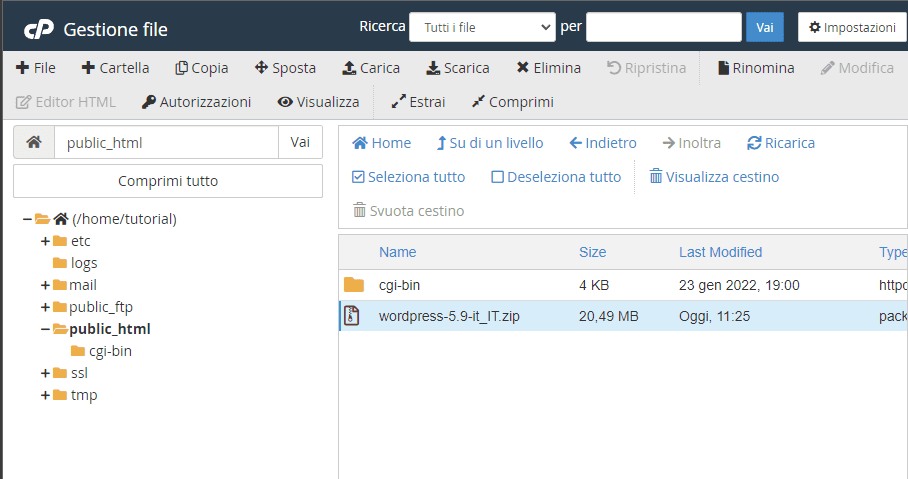Sort by Size column header
The width and height of the screenshot is (908, 479).
(x=592, y=252)
